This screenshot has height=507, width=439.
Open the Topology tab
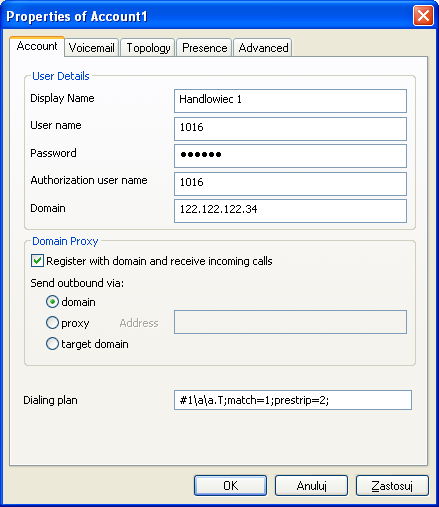(148, 48)
